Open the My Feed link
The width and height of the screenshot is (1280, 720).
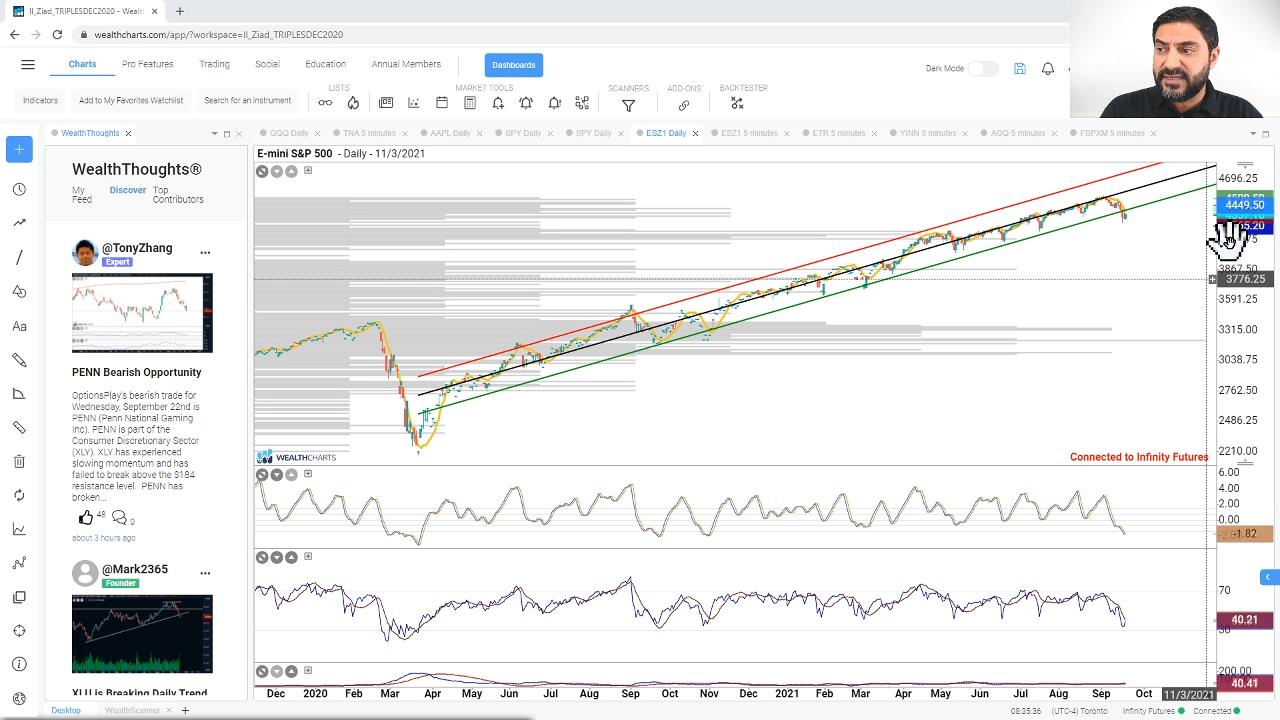(81, 194)
